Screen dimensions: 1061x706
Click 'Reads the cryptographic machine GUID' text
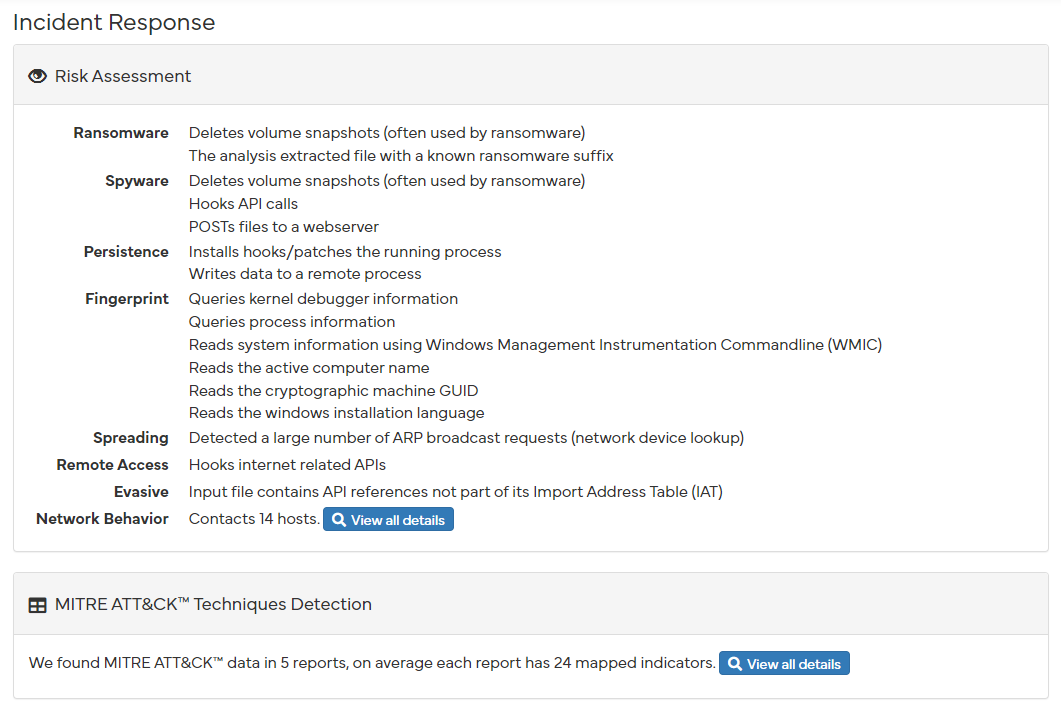coord(334,391)
